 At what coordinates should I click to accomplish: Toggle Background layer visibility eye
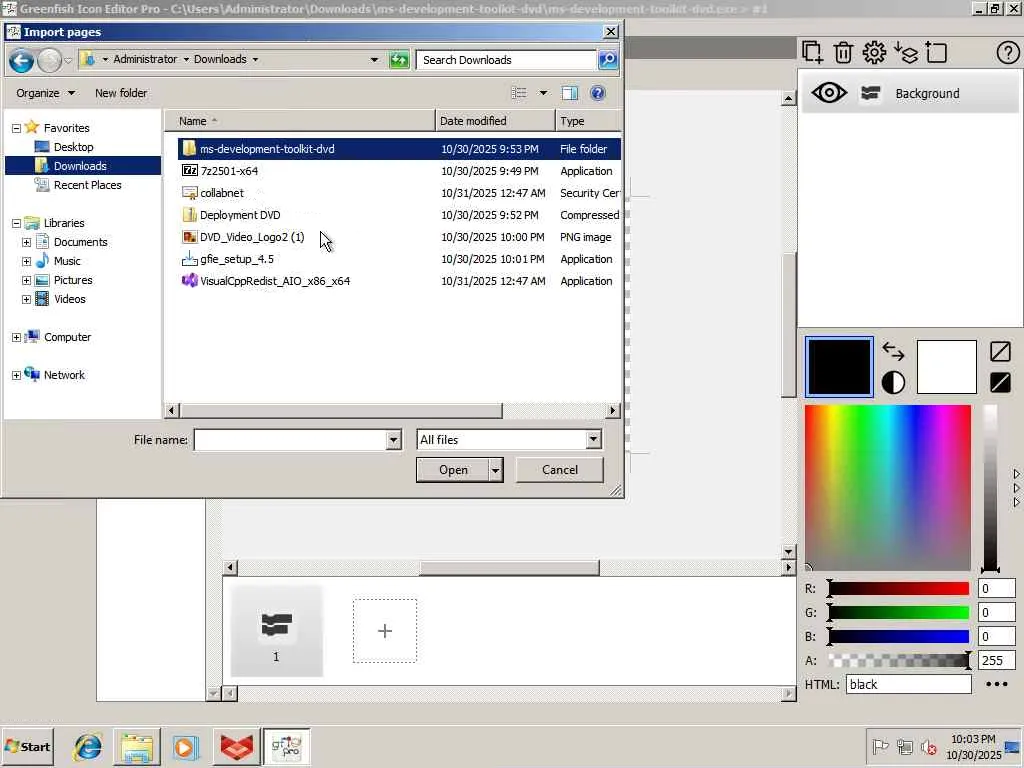pyautogui.click(x=829, y=93)
